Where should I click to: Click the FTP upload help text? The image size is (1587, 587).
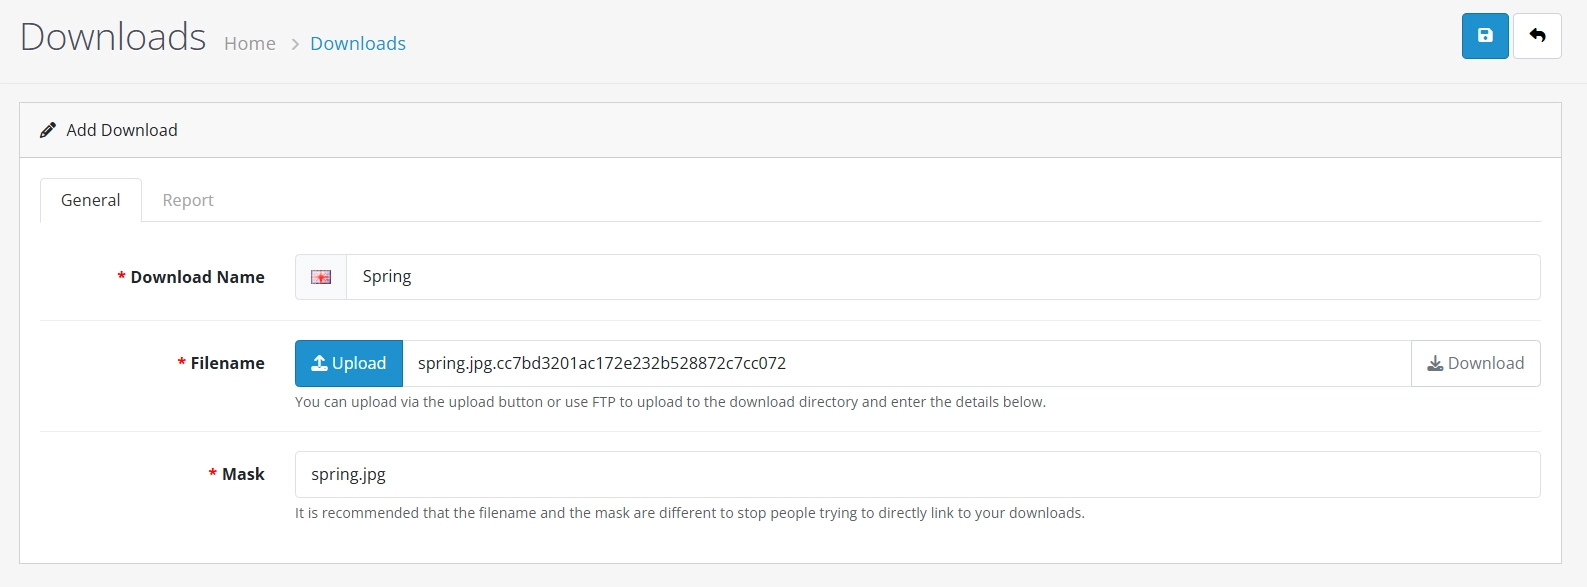[x=670, y=402]
